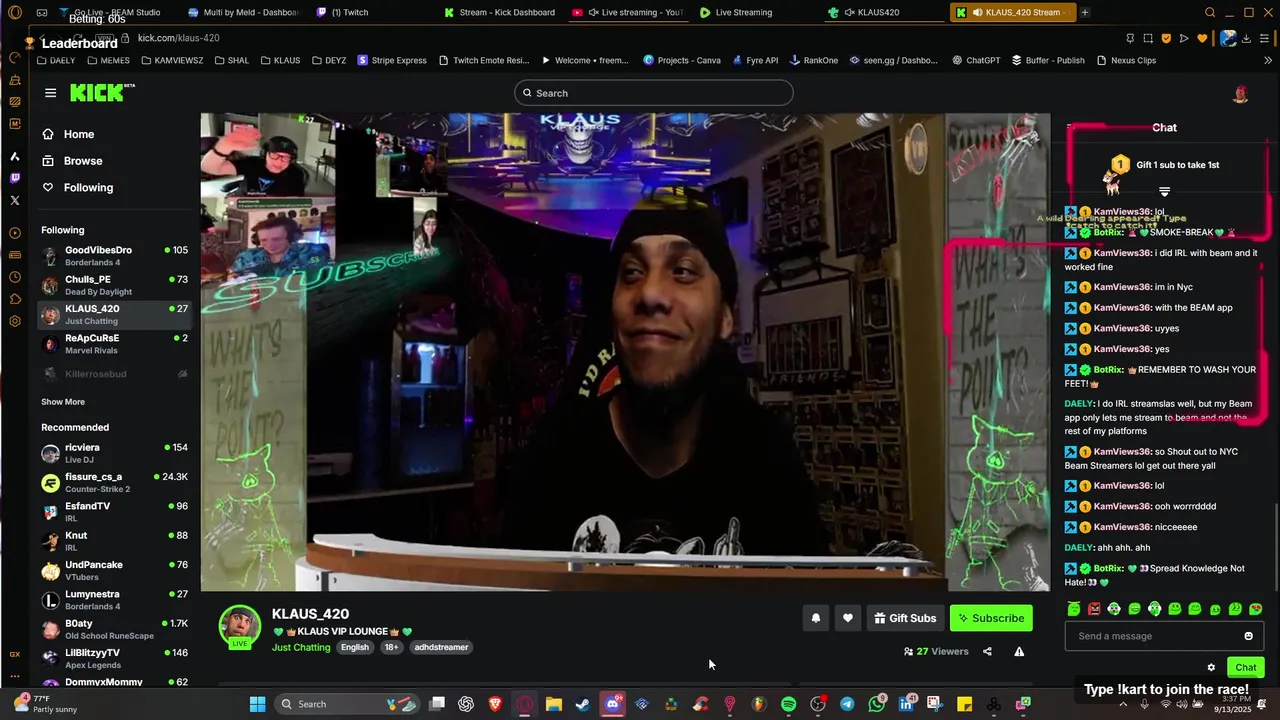The height and width of the screenshot is (720, 1280).
Task: Open B0aty recommended channel
Action: tap(114, 629)
